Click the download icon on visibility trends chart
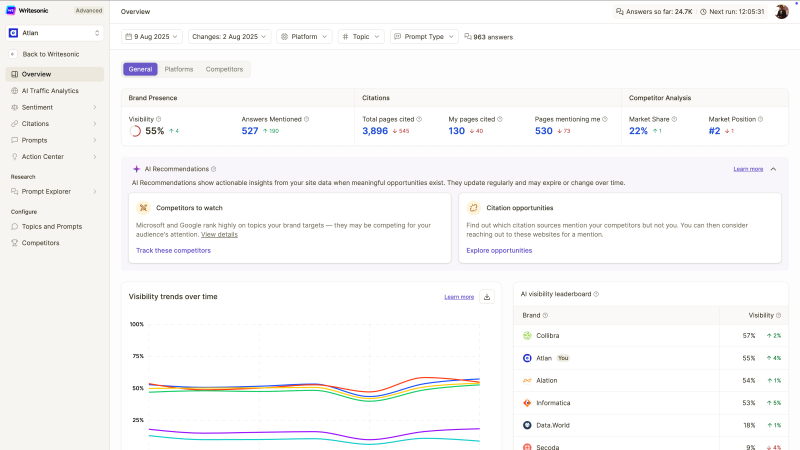This screenshot has height=450, width=800. 487,297
